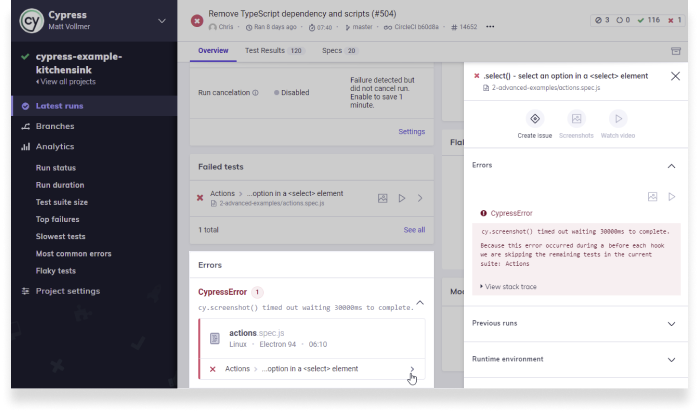Click the run number 14652
Image resolution: width=699 pixels, height=414 pixels.
pos(464,27)
